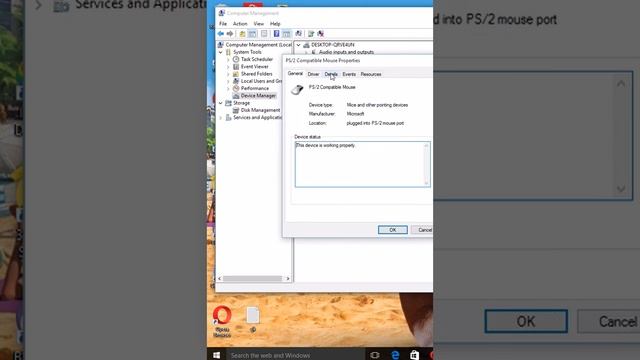Click Cancel in Mouse Properties dialog
This screenshot has height=360, width=640.
click(x=422, y=230)
